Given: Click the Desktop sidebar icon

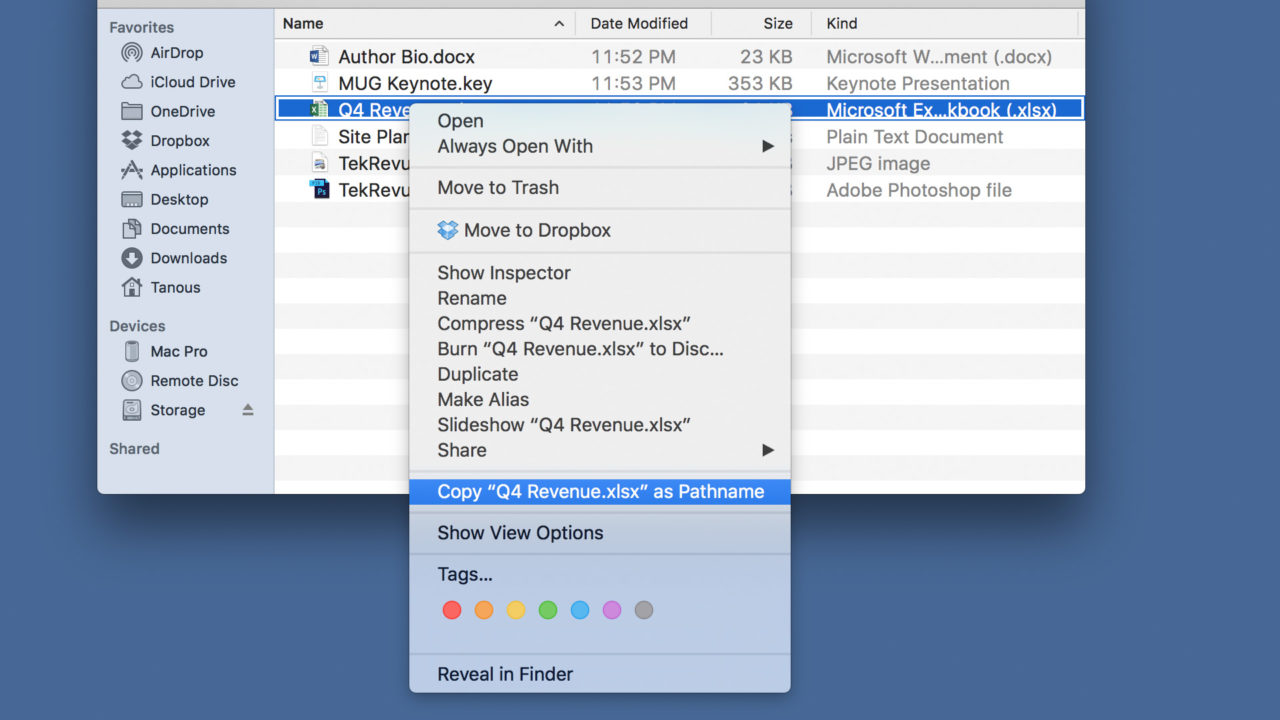Looking at the screenshot, I should click(132, 199).
